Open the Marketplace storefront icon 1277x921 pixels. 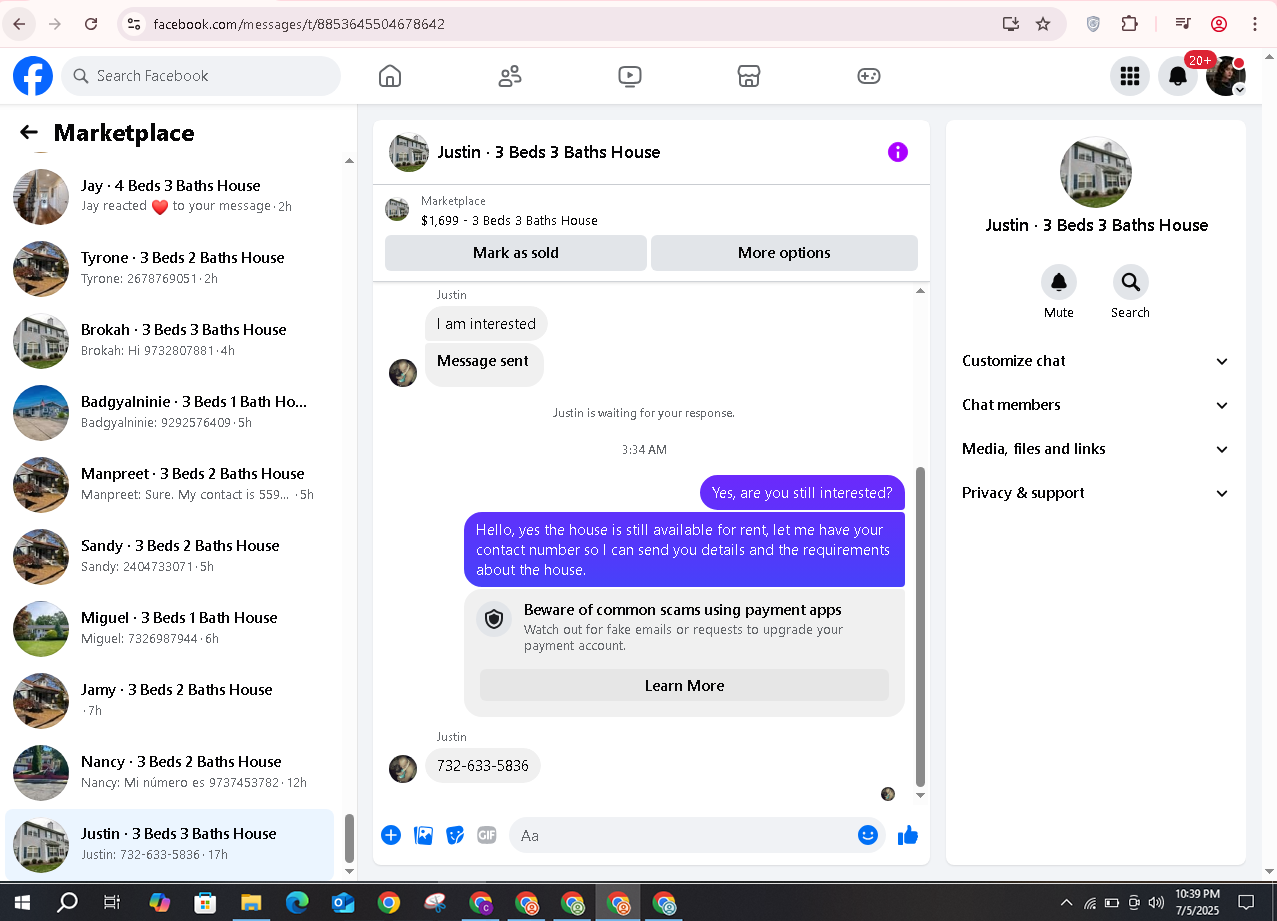click(x=749, y=76)
